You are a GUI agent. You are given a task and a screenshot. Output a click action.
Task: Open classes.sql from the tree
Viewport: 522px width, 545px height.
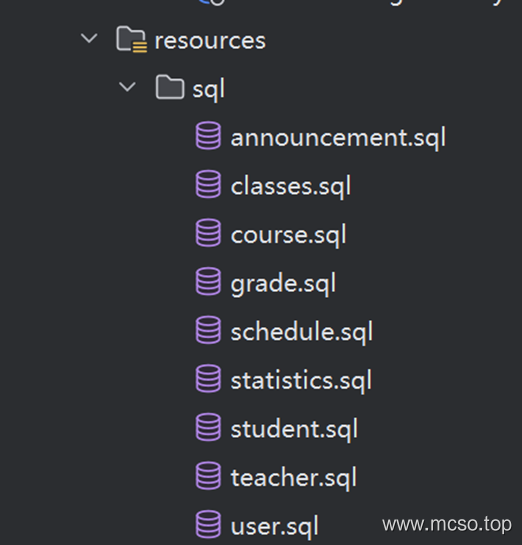click(291, 187)
